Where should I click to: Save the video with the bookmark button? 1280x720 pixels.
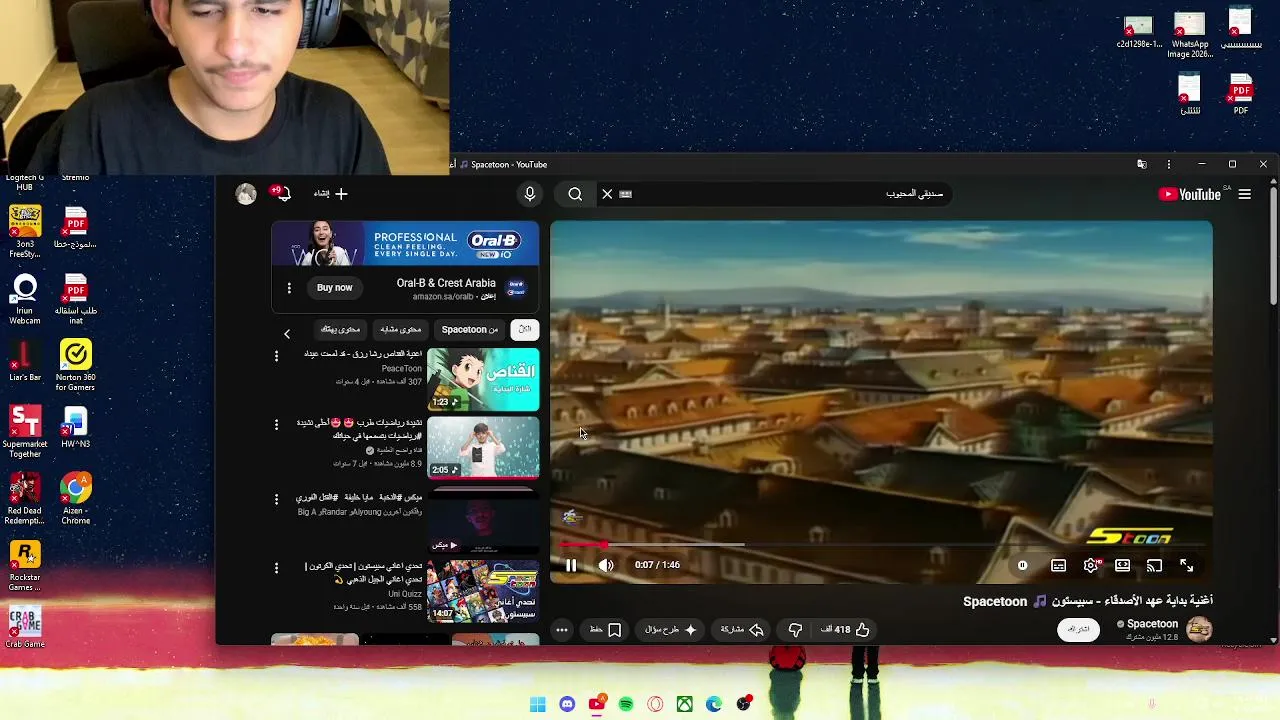pyautogui.click(x=605, y=629)
